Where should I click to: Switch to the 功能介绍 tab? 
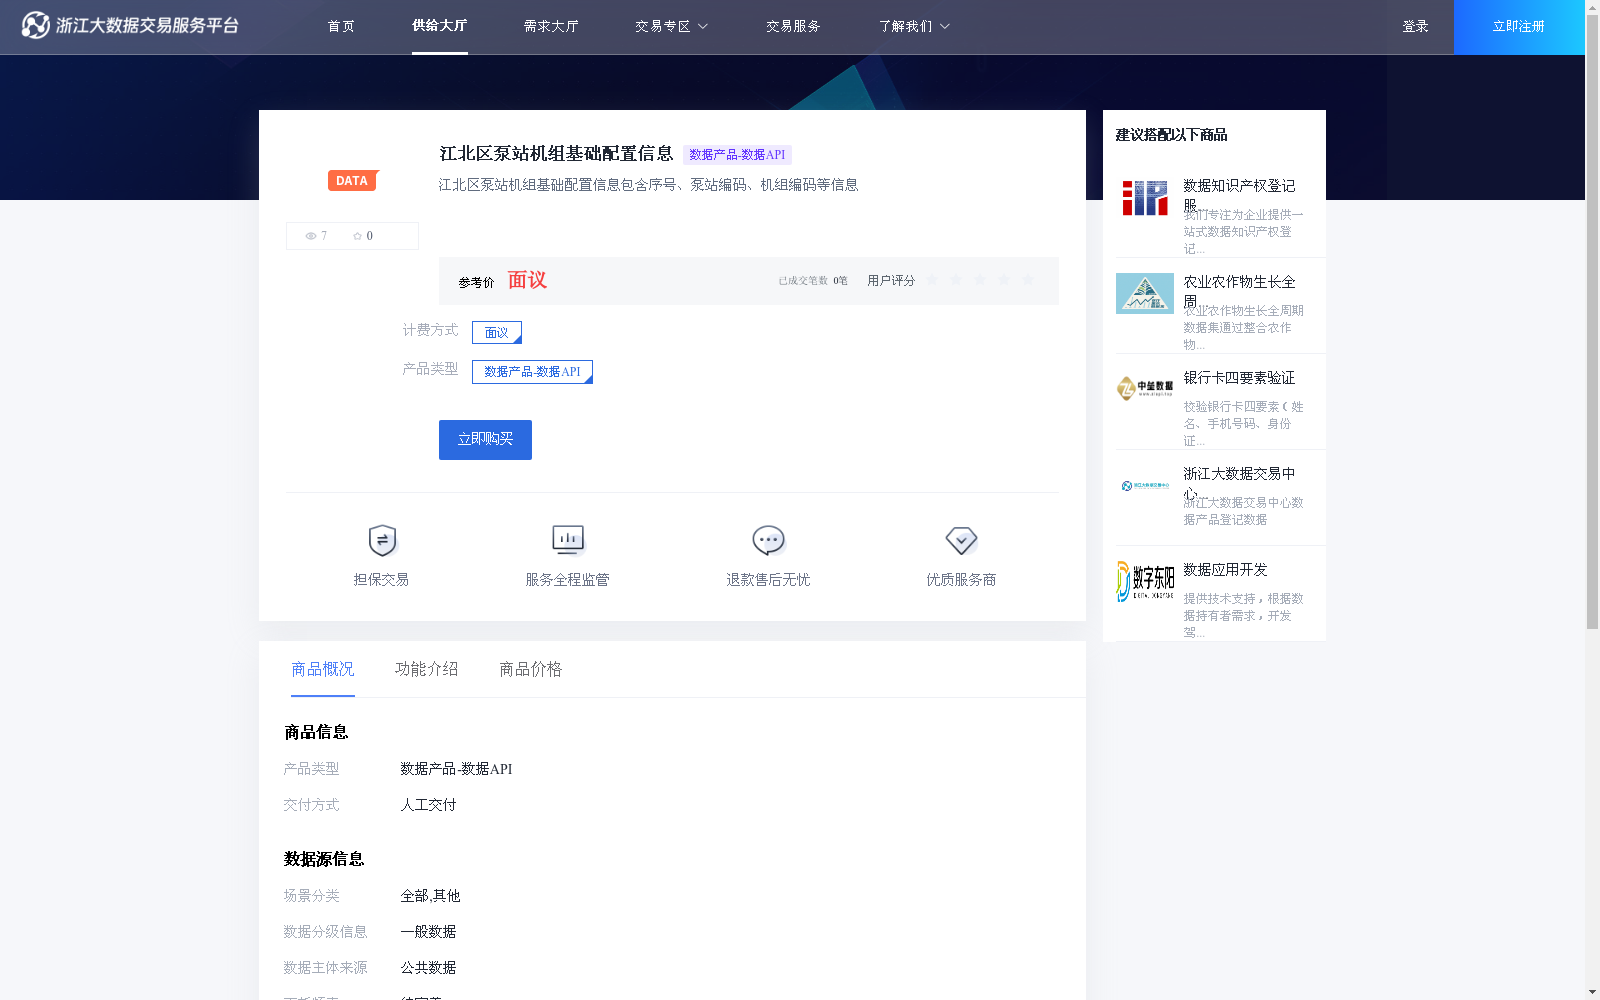pyautogui.click(x=427, y=669)
